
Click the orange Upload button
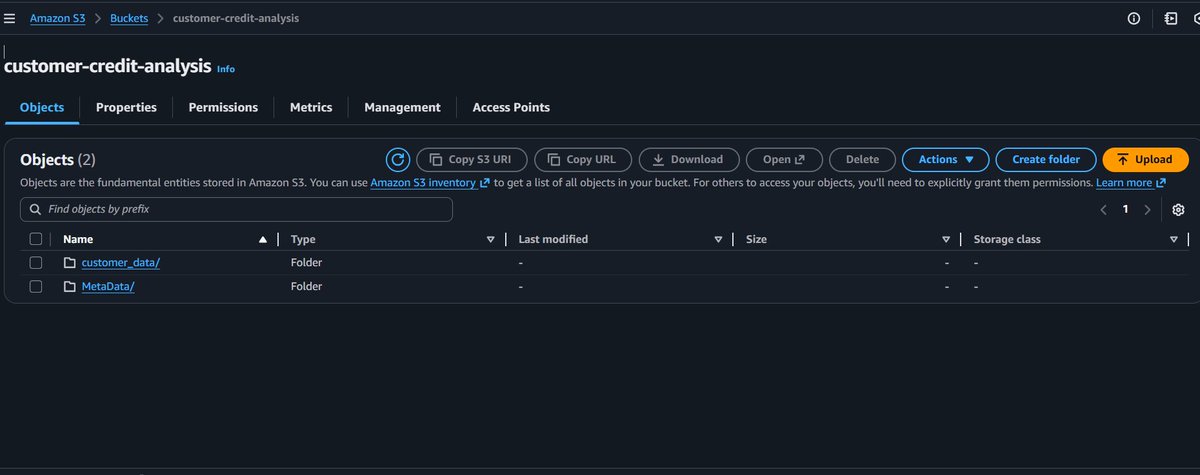click(x=1145, y=159)
